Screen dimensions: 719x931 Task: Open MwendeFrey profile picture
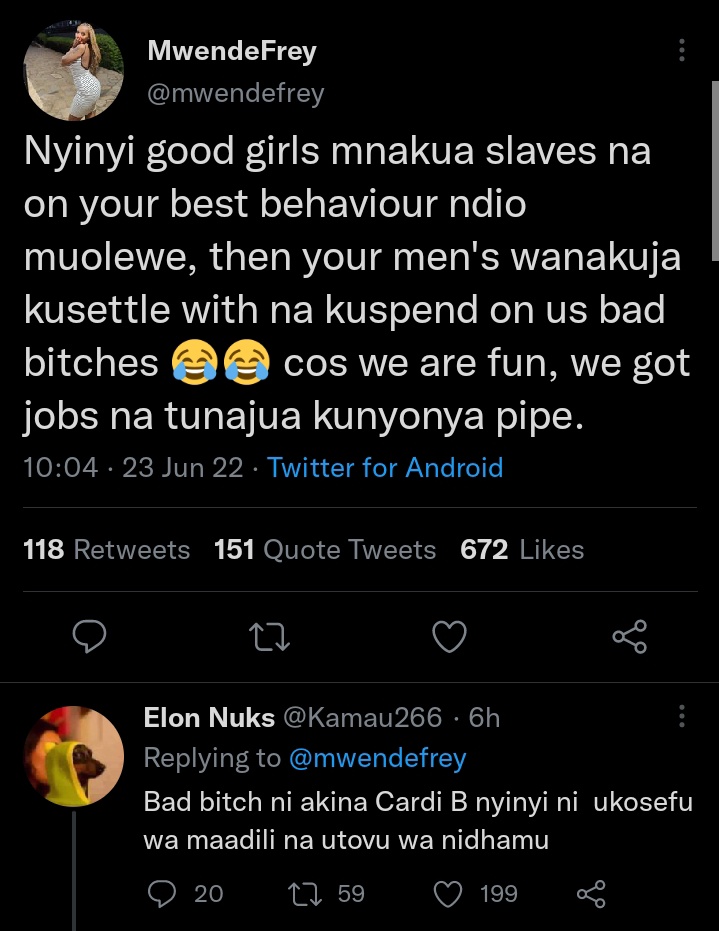click(73, 70)
